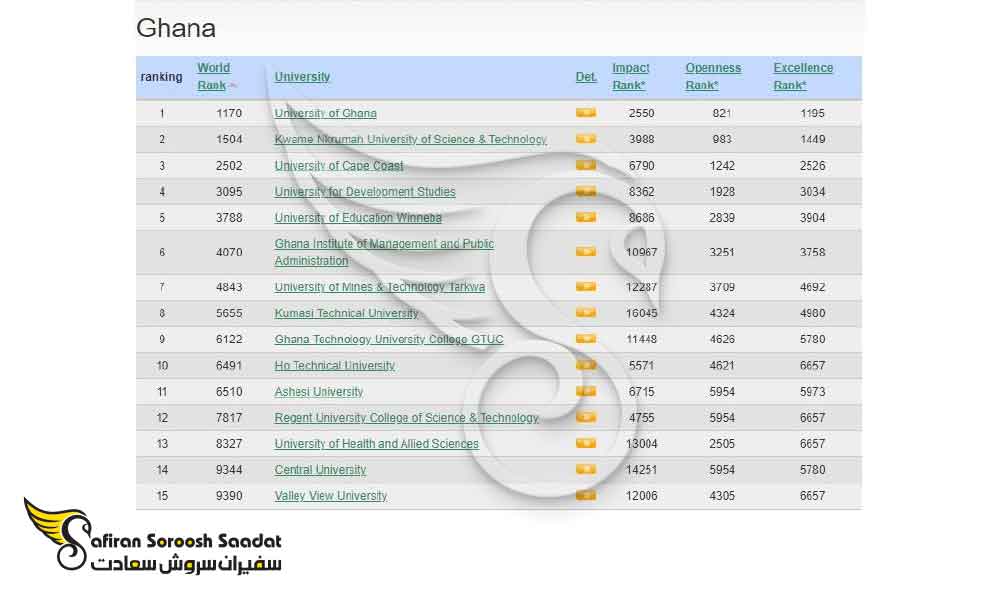Open Kwame Nkrumah University of Science & Technology link

coord(410,139)
